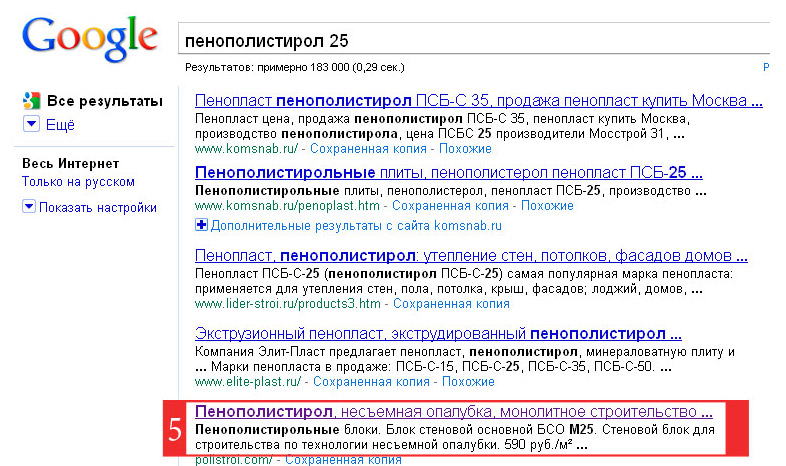This screenshot has height=466, width=786.
Task: Open the Ещё link in the sidebar
Action: pos(60,125)
